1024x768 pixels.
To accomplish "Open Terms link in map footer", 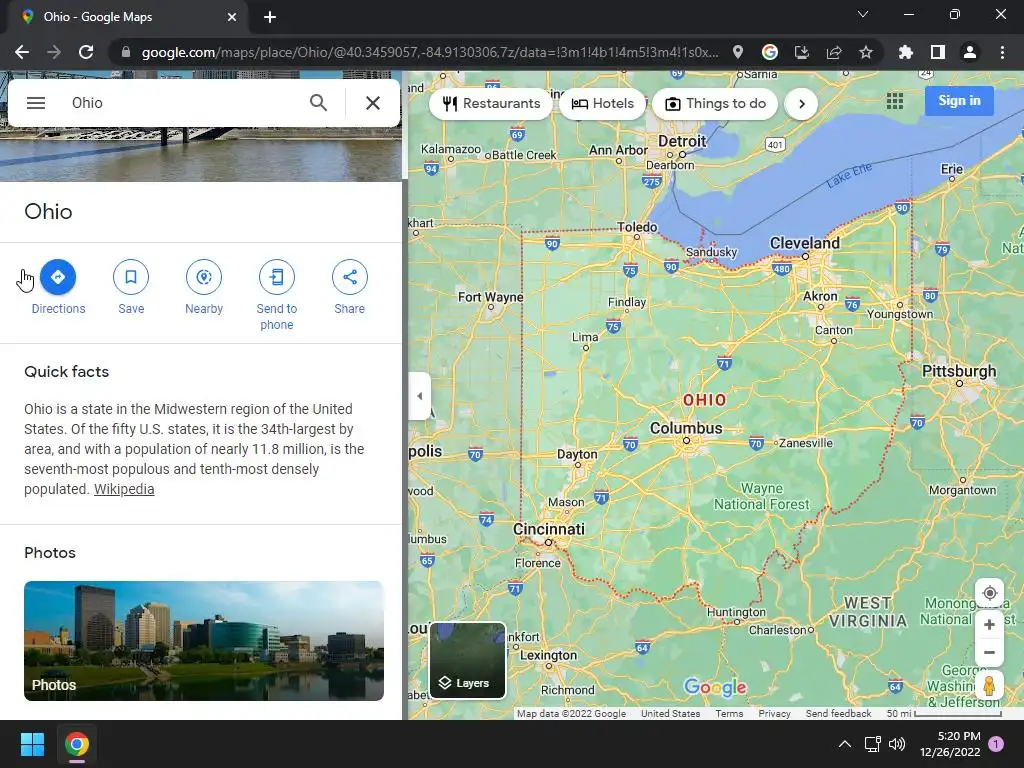I will (729, 714).
